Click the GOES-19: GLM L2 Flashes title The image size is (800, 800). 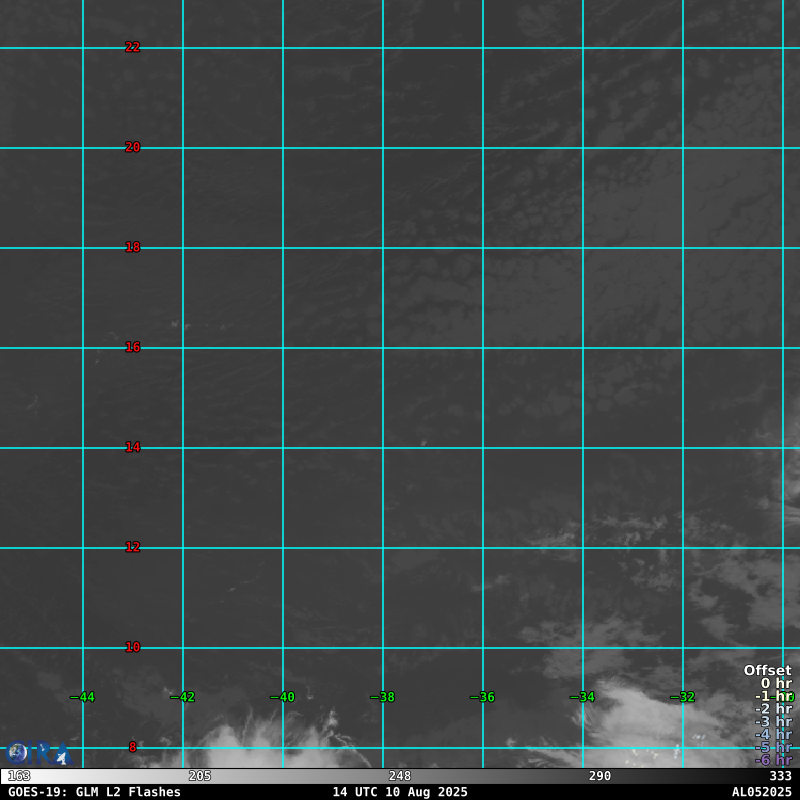(x=94, y=792)
